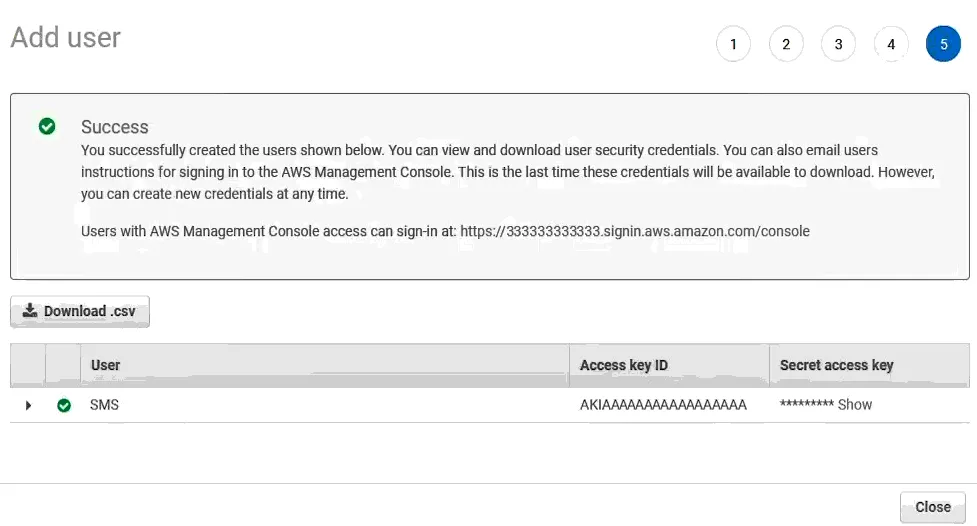Screen dimensions: 977x526
Task: Expand the SMS user row details
Action: [x=28, y=405]
